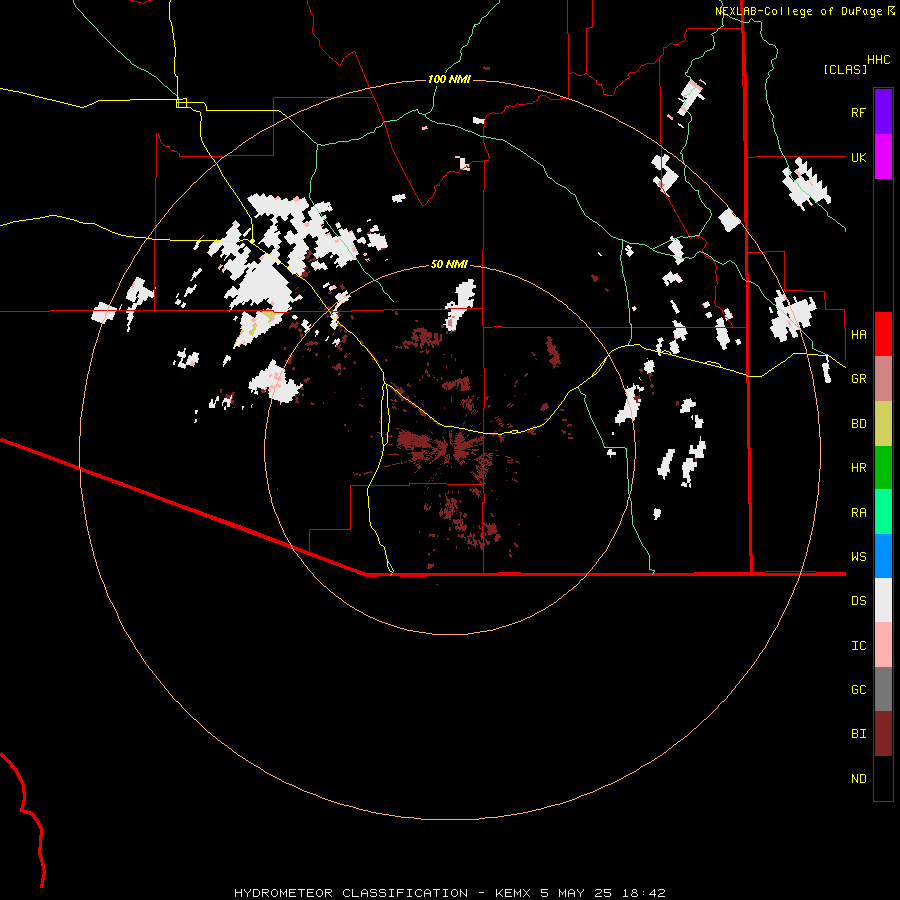
Task: Click the BD legend label
Action: 859,424
